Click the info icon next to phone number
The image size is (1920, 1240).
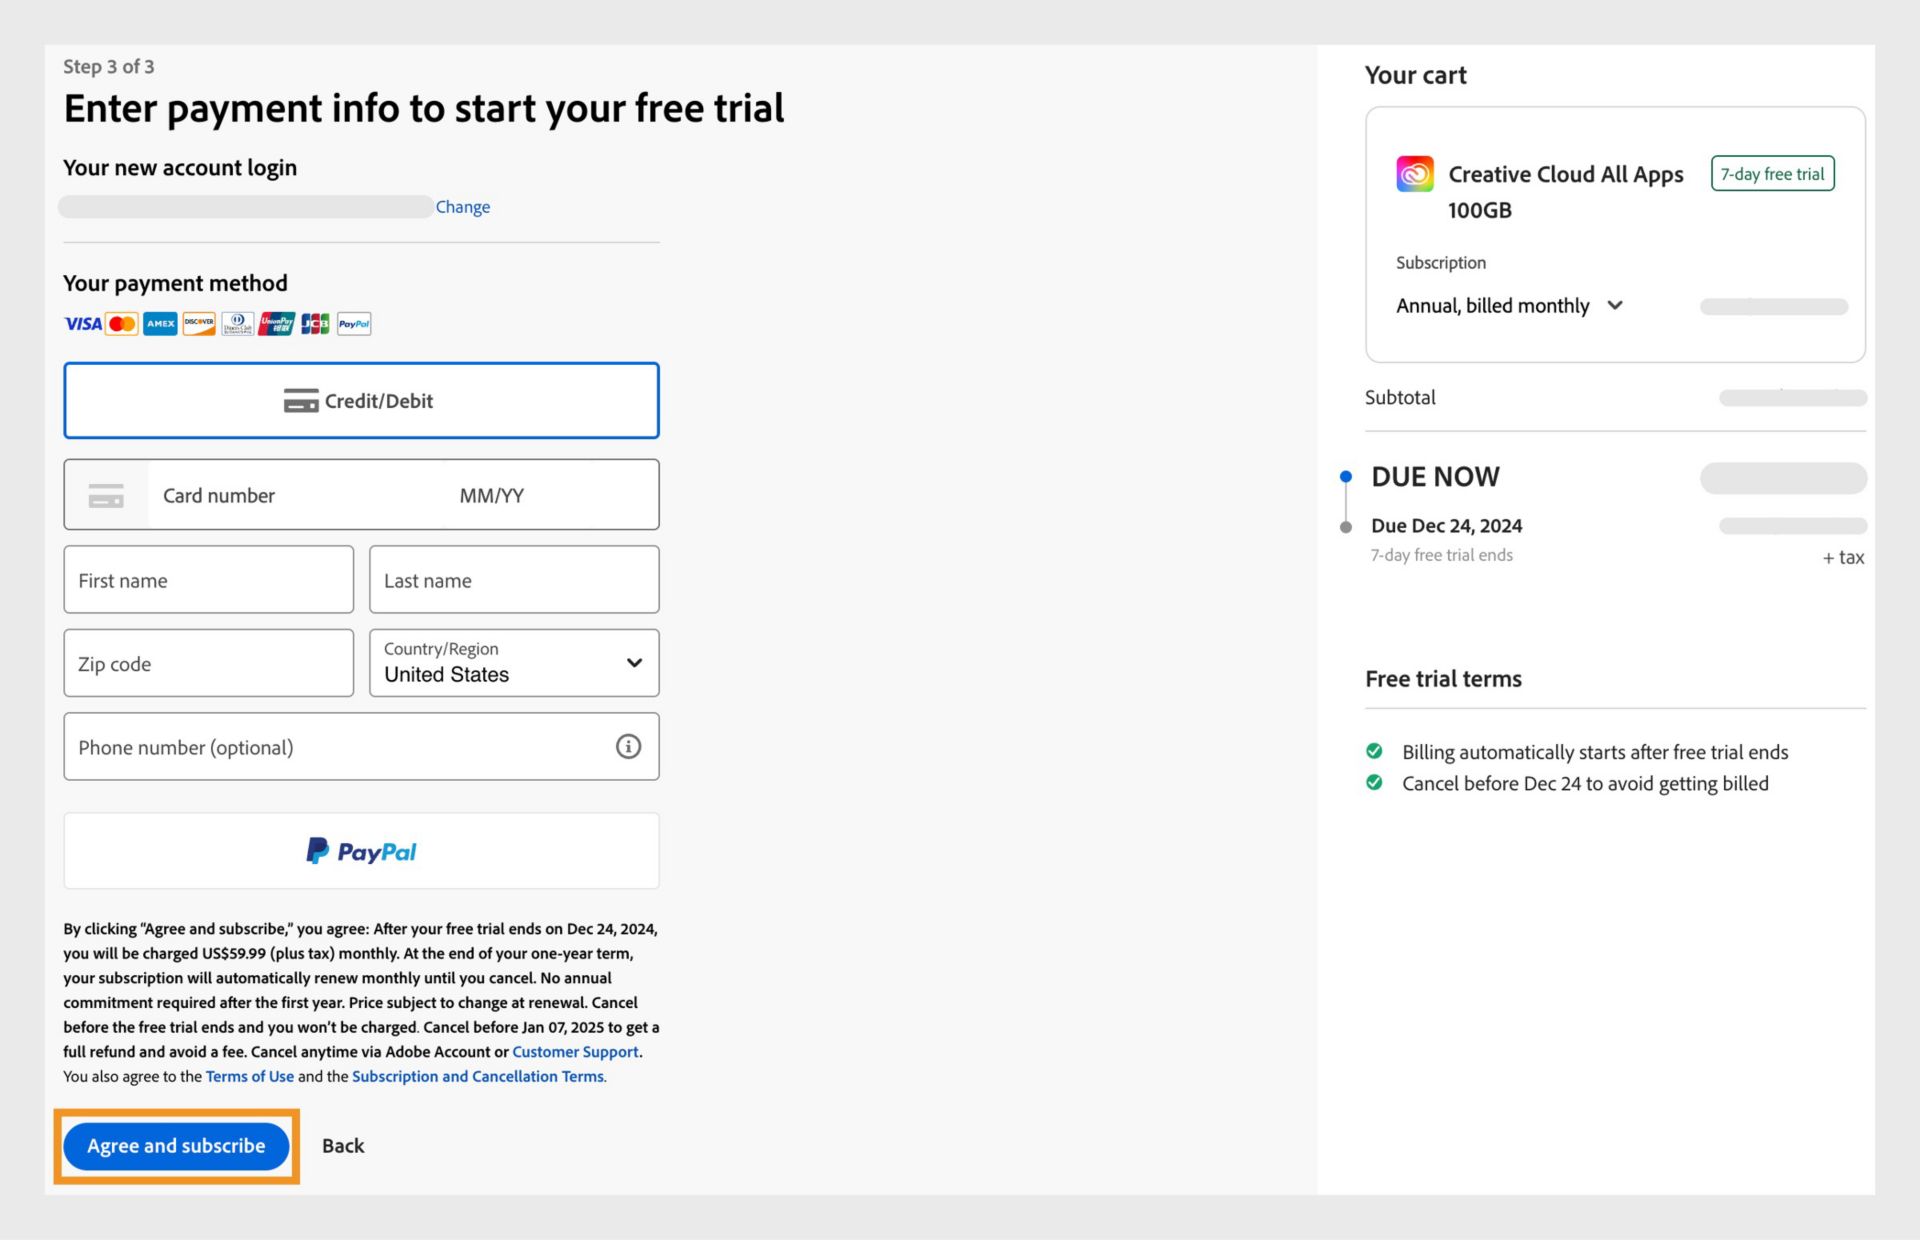627,746
